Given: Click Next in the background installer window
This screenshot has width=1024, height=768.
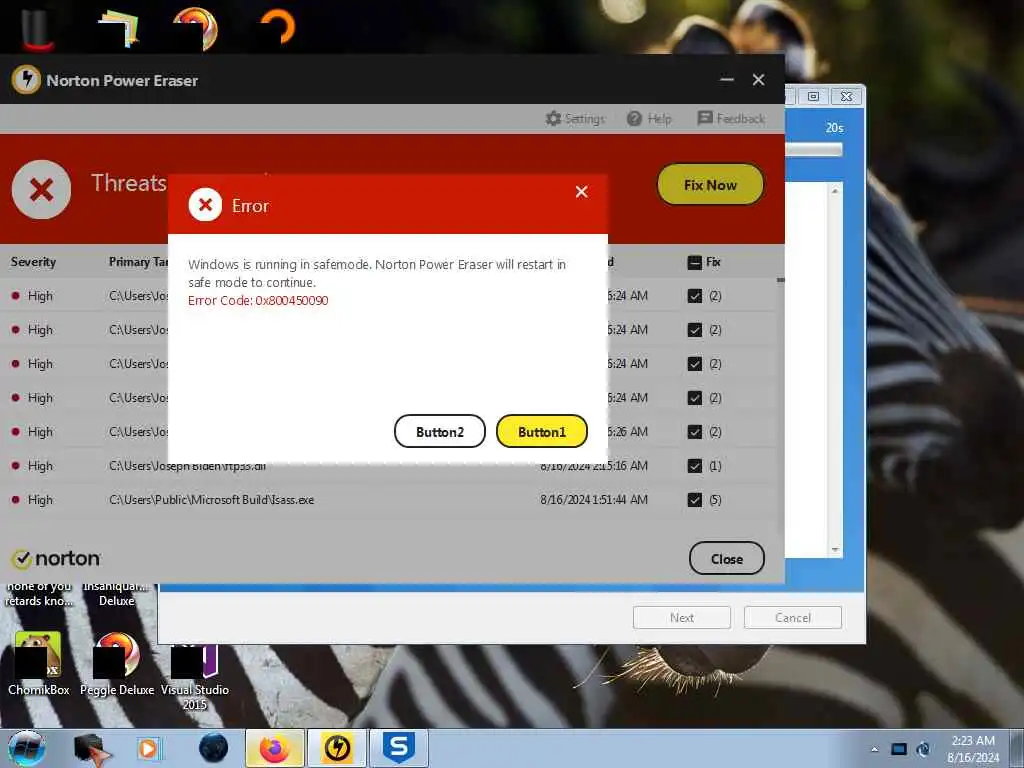Looking at the screenshot, I should coord(681,618).
